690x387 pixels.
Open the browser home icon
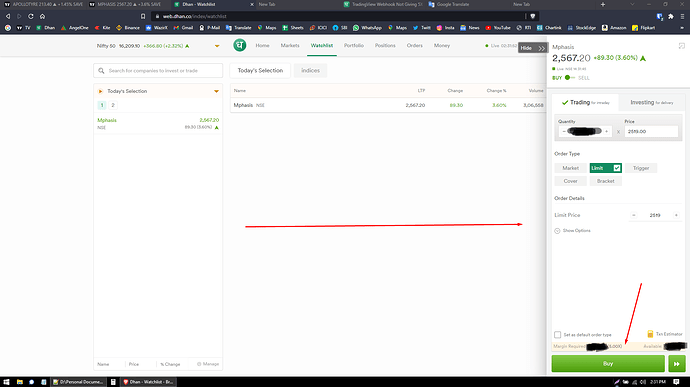pyautogui.click(x=42, y=16)
